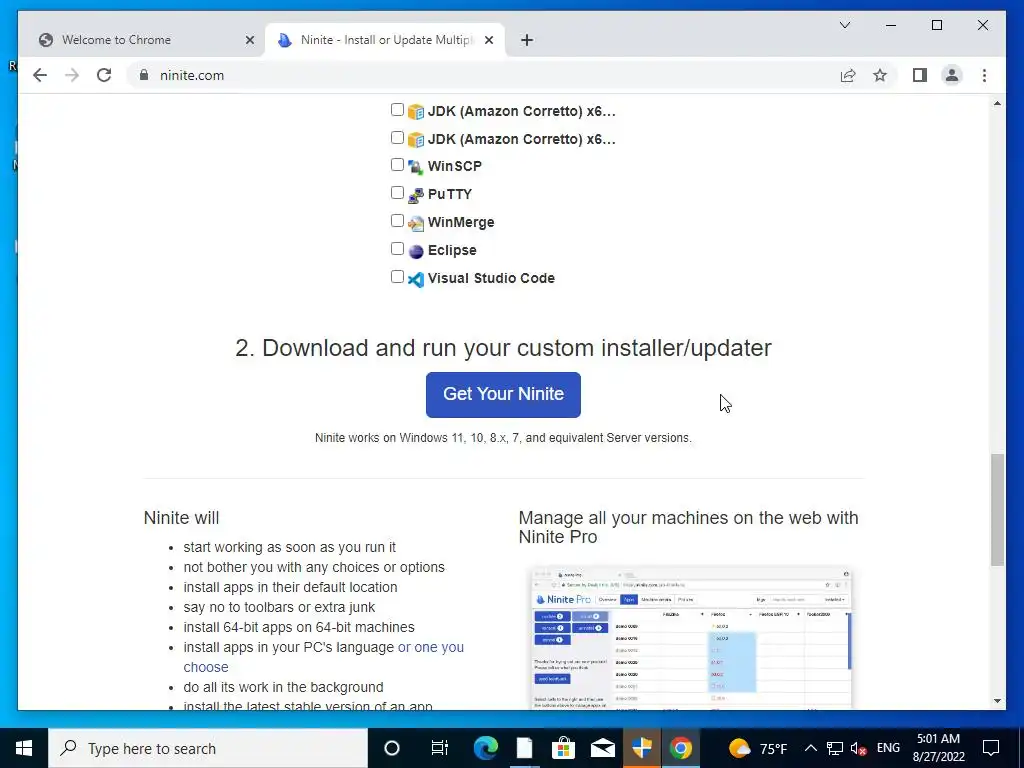
Task: Click the page vertical scrollbar thumb
Action: [997, 509]
